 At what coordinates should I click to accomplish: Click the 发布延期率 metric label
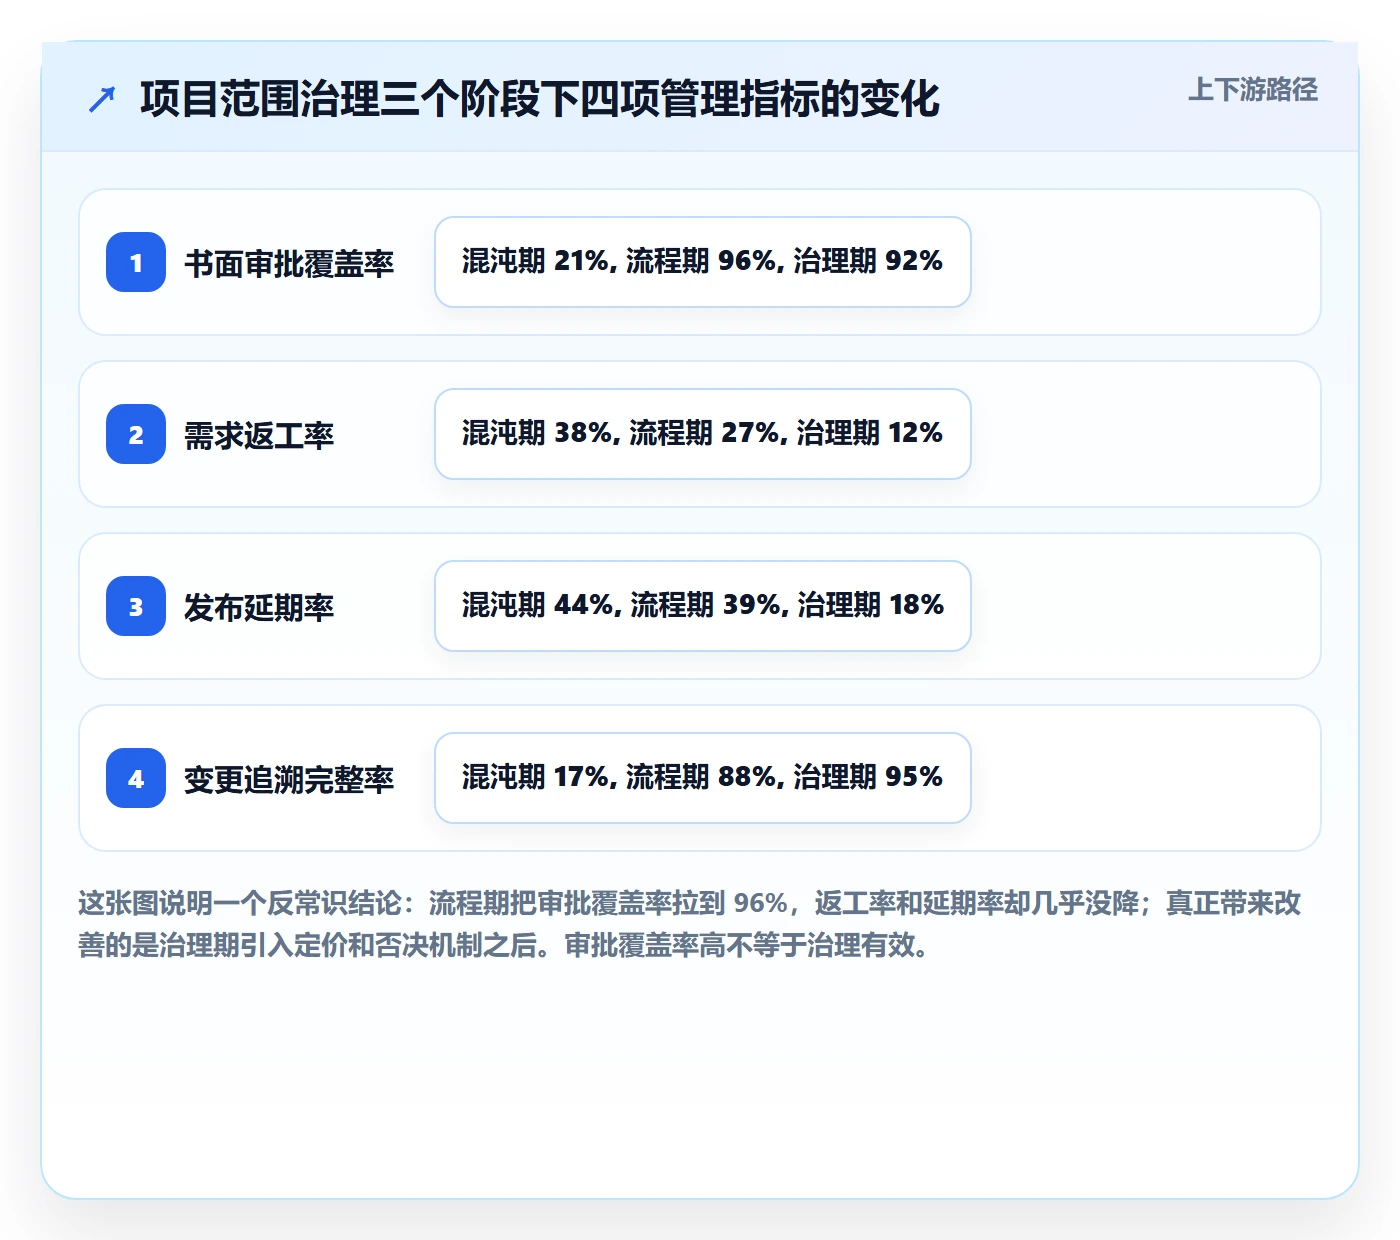pyautogui.click(x=259, y=607)
